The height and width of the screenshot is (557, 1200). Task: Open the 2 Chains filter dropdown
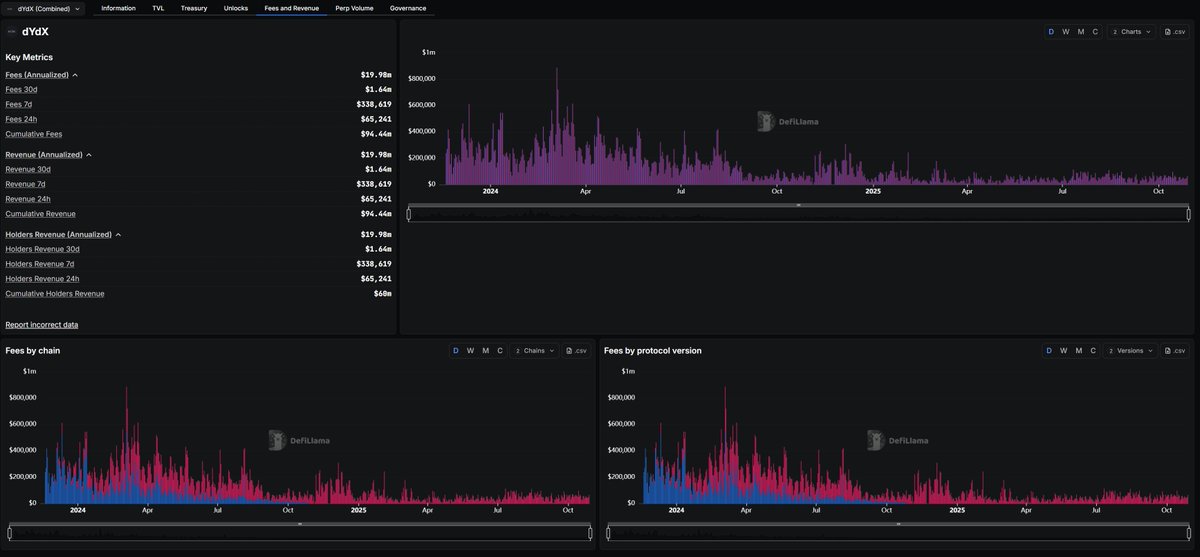pos(533,351)
